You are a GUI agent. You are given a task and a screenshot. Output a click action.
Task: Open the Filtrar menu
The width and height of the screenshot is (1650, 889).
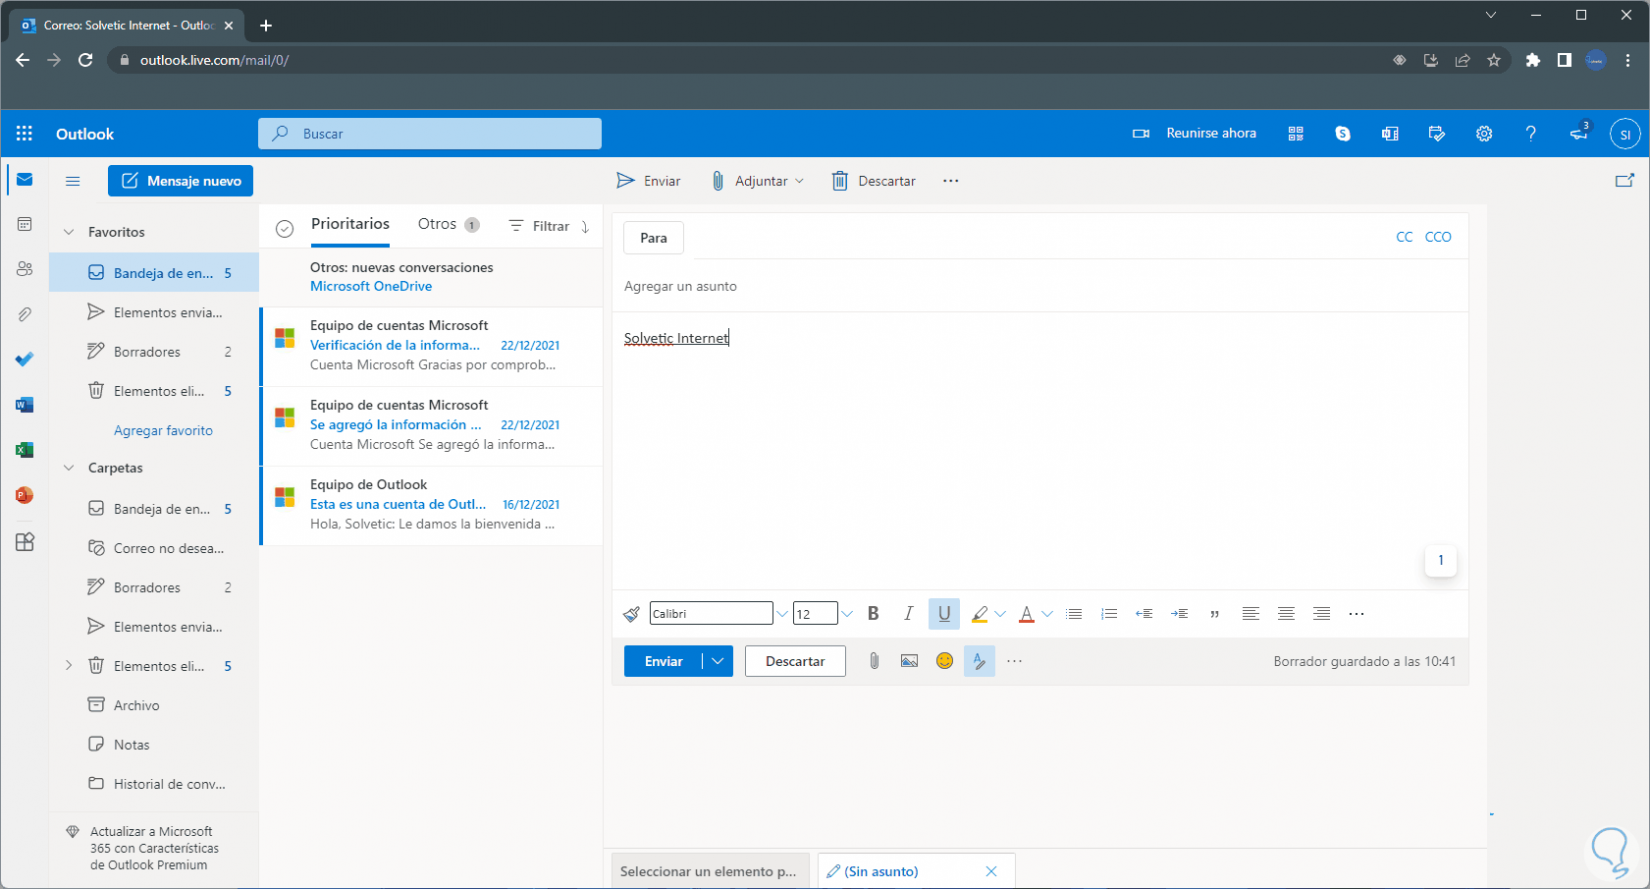(539, 226)
